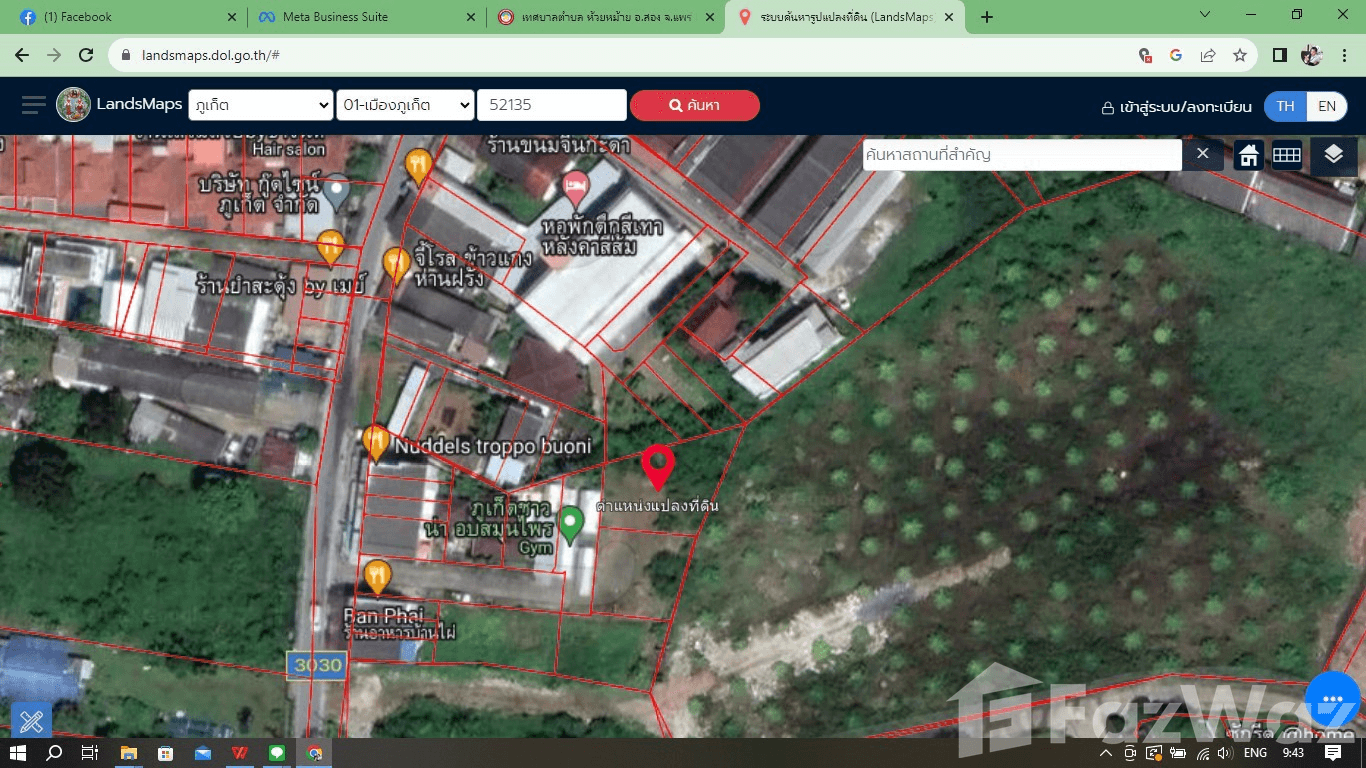Click the green Gym map marker
The height and width of the screenshot is (768, 1366).
coord(570,523)
